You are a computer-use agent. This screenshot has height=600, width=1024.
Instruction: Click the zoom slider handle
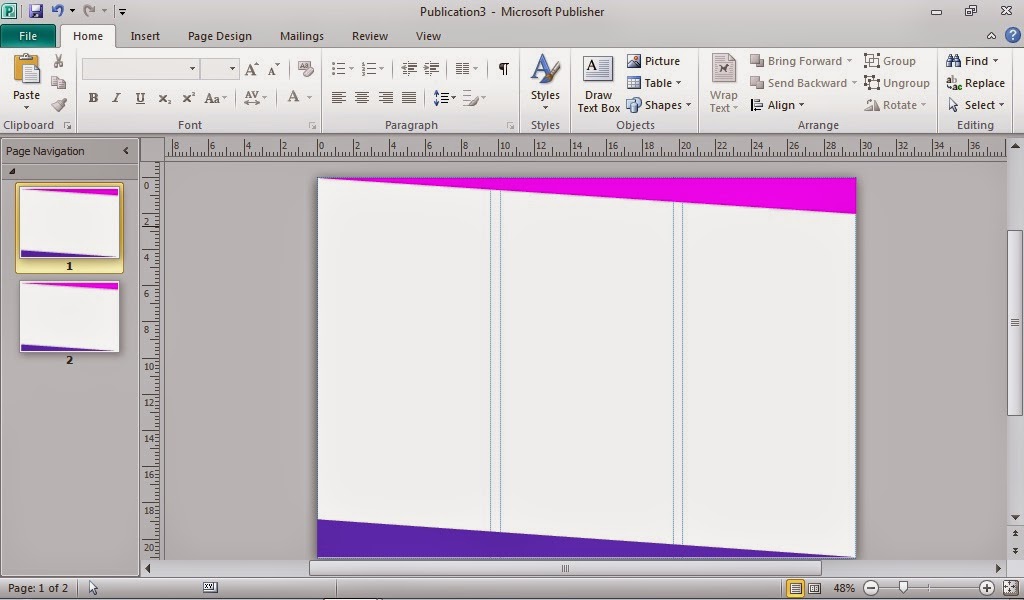coord(903,588)
